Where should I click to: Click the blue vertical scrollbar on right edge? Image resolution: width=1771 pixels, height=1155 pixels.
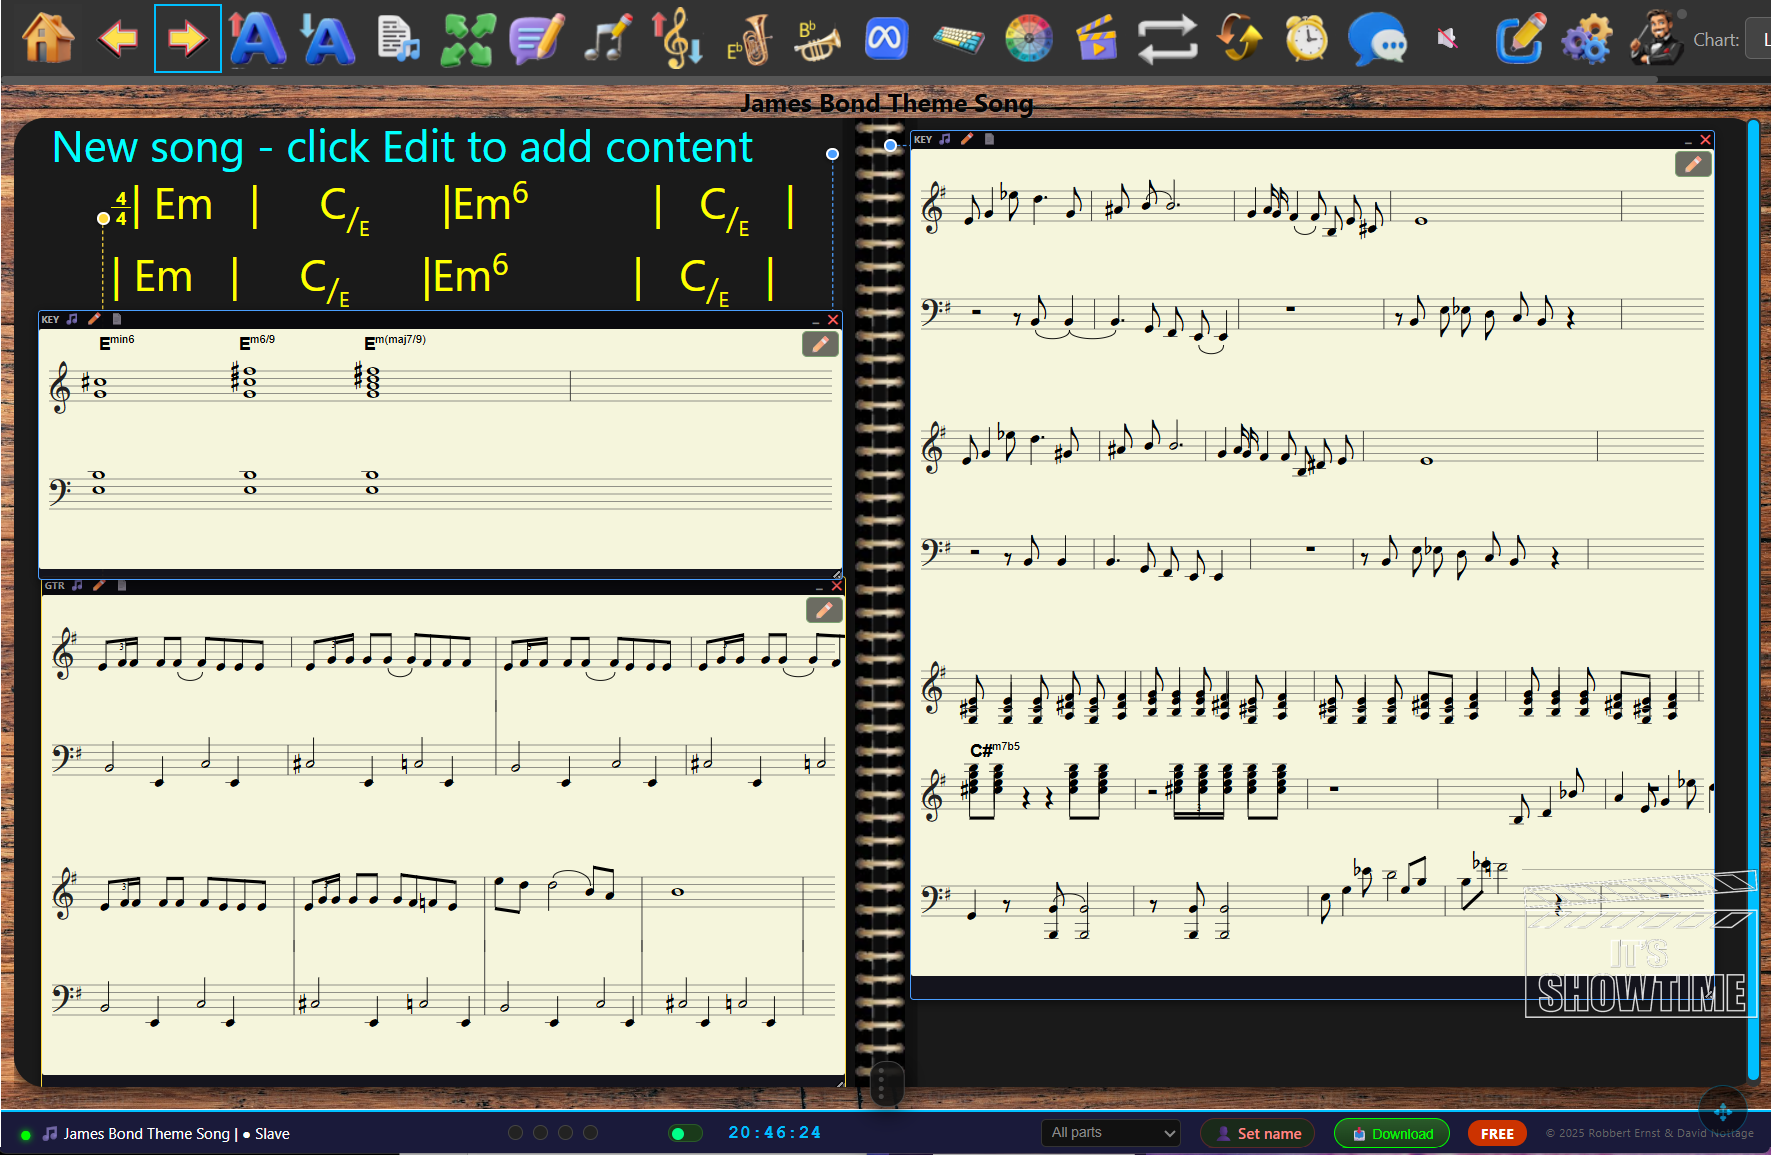click(1752, 599)
